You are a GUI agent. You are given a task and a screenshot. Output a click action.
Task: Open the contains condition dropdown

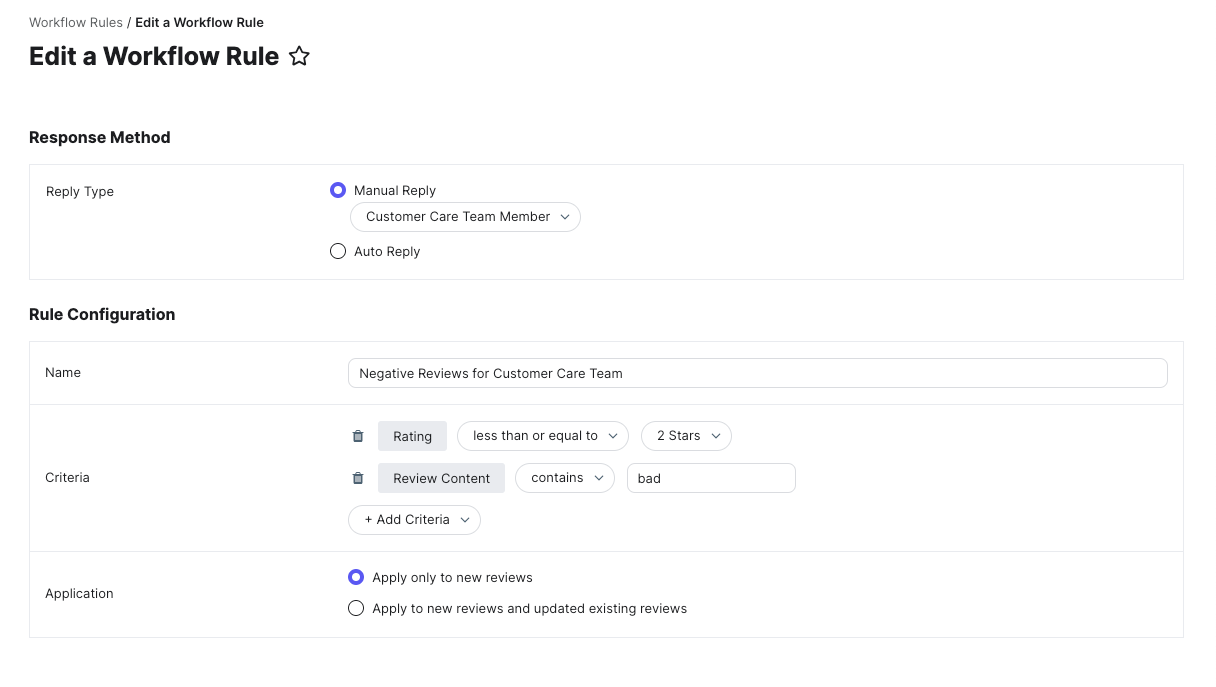click(x=564, y=478)
